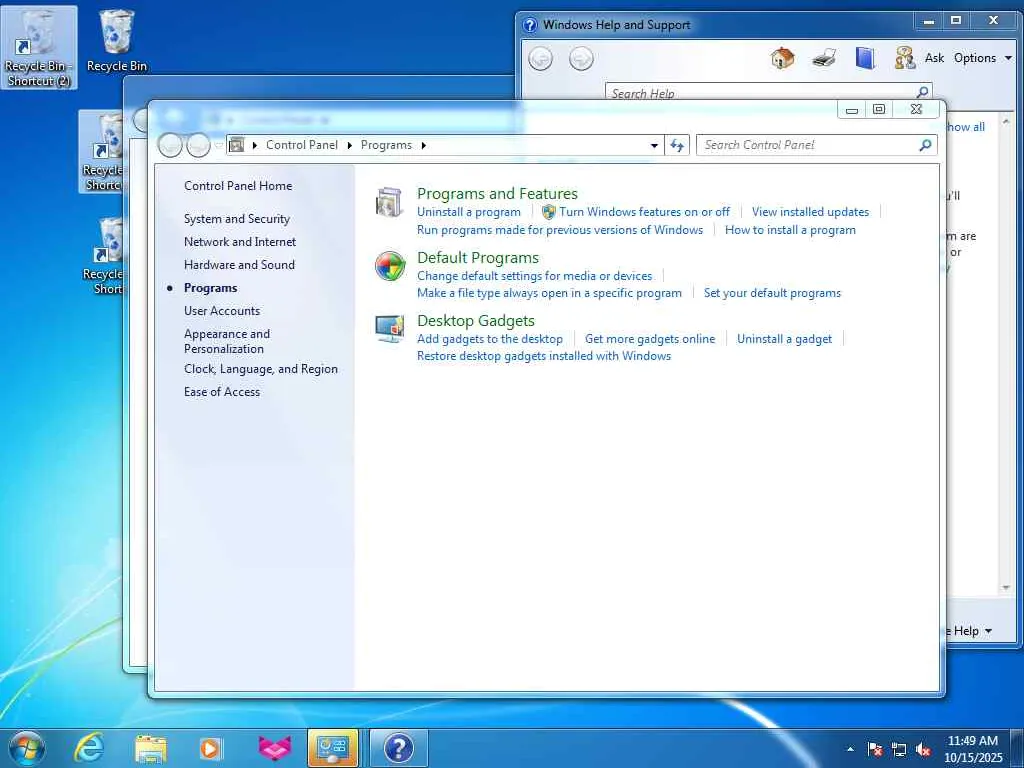
Task: Click Uninstall a gadget link
Action: pos(784,338)
